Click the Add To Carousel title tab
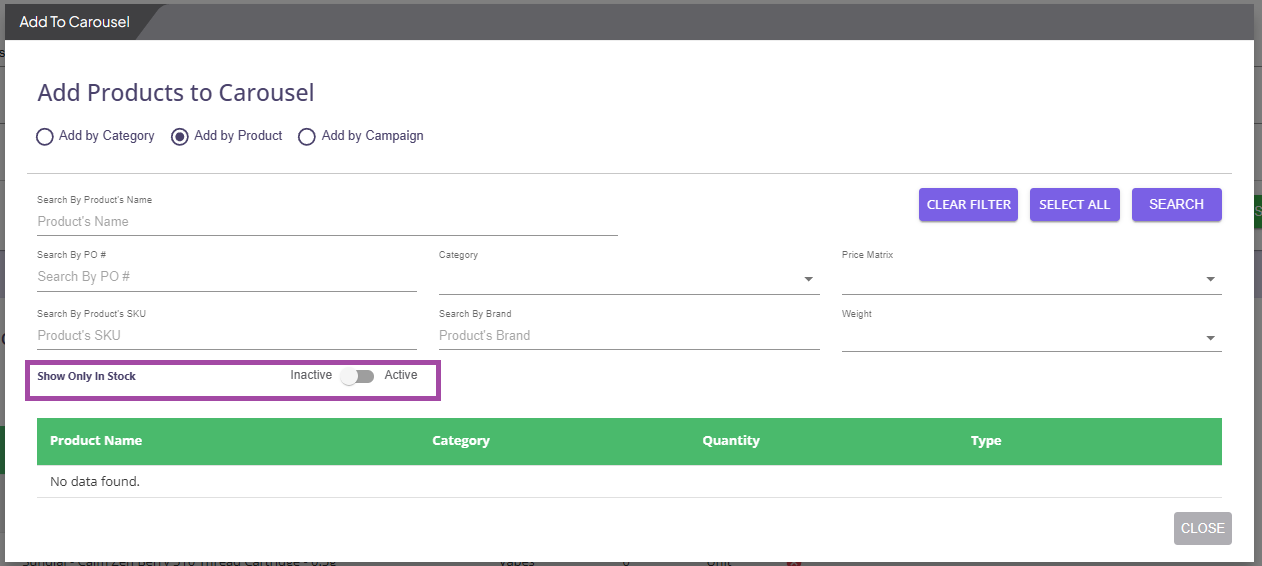Viewport: 1262px width, 566px height. (x=74, y=22)
